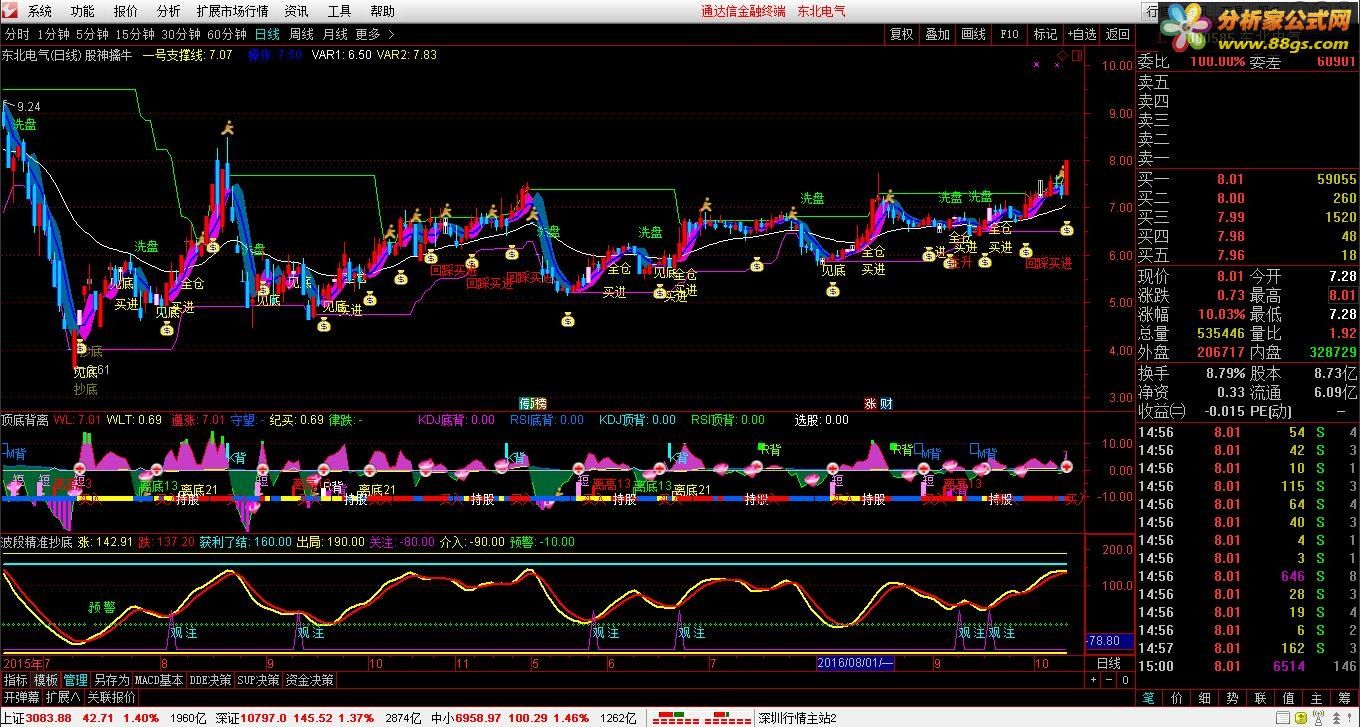
Task: Activate the 画线 drawing tool
Action: pos(973,34)
